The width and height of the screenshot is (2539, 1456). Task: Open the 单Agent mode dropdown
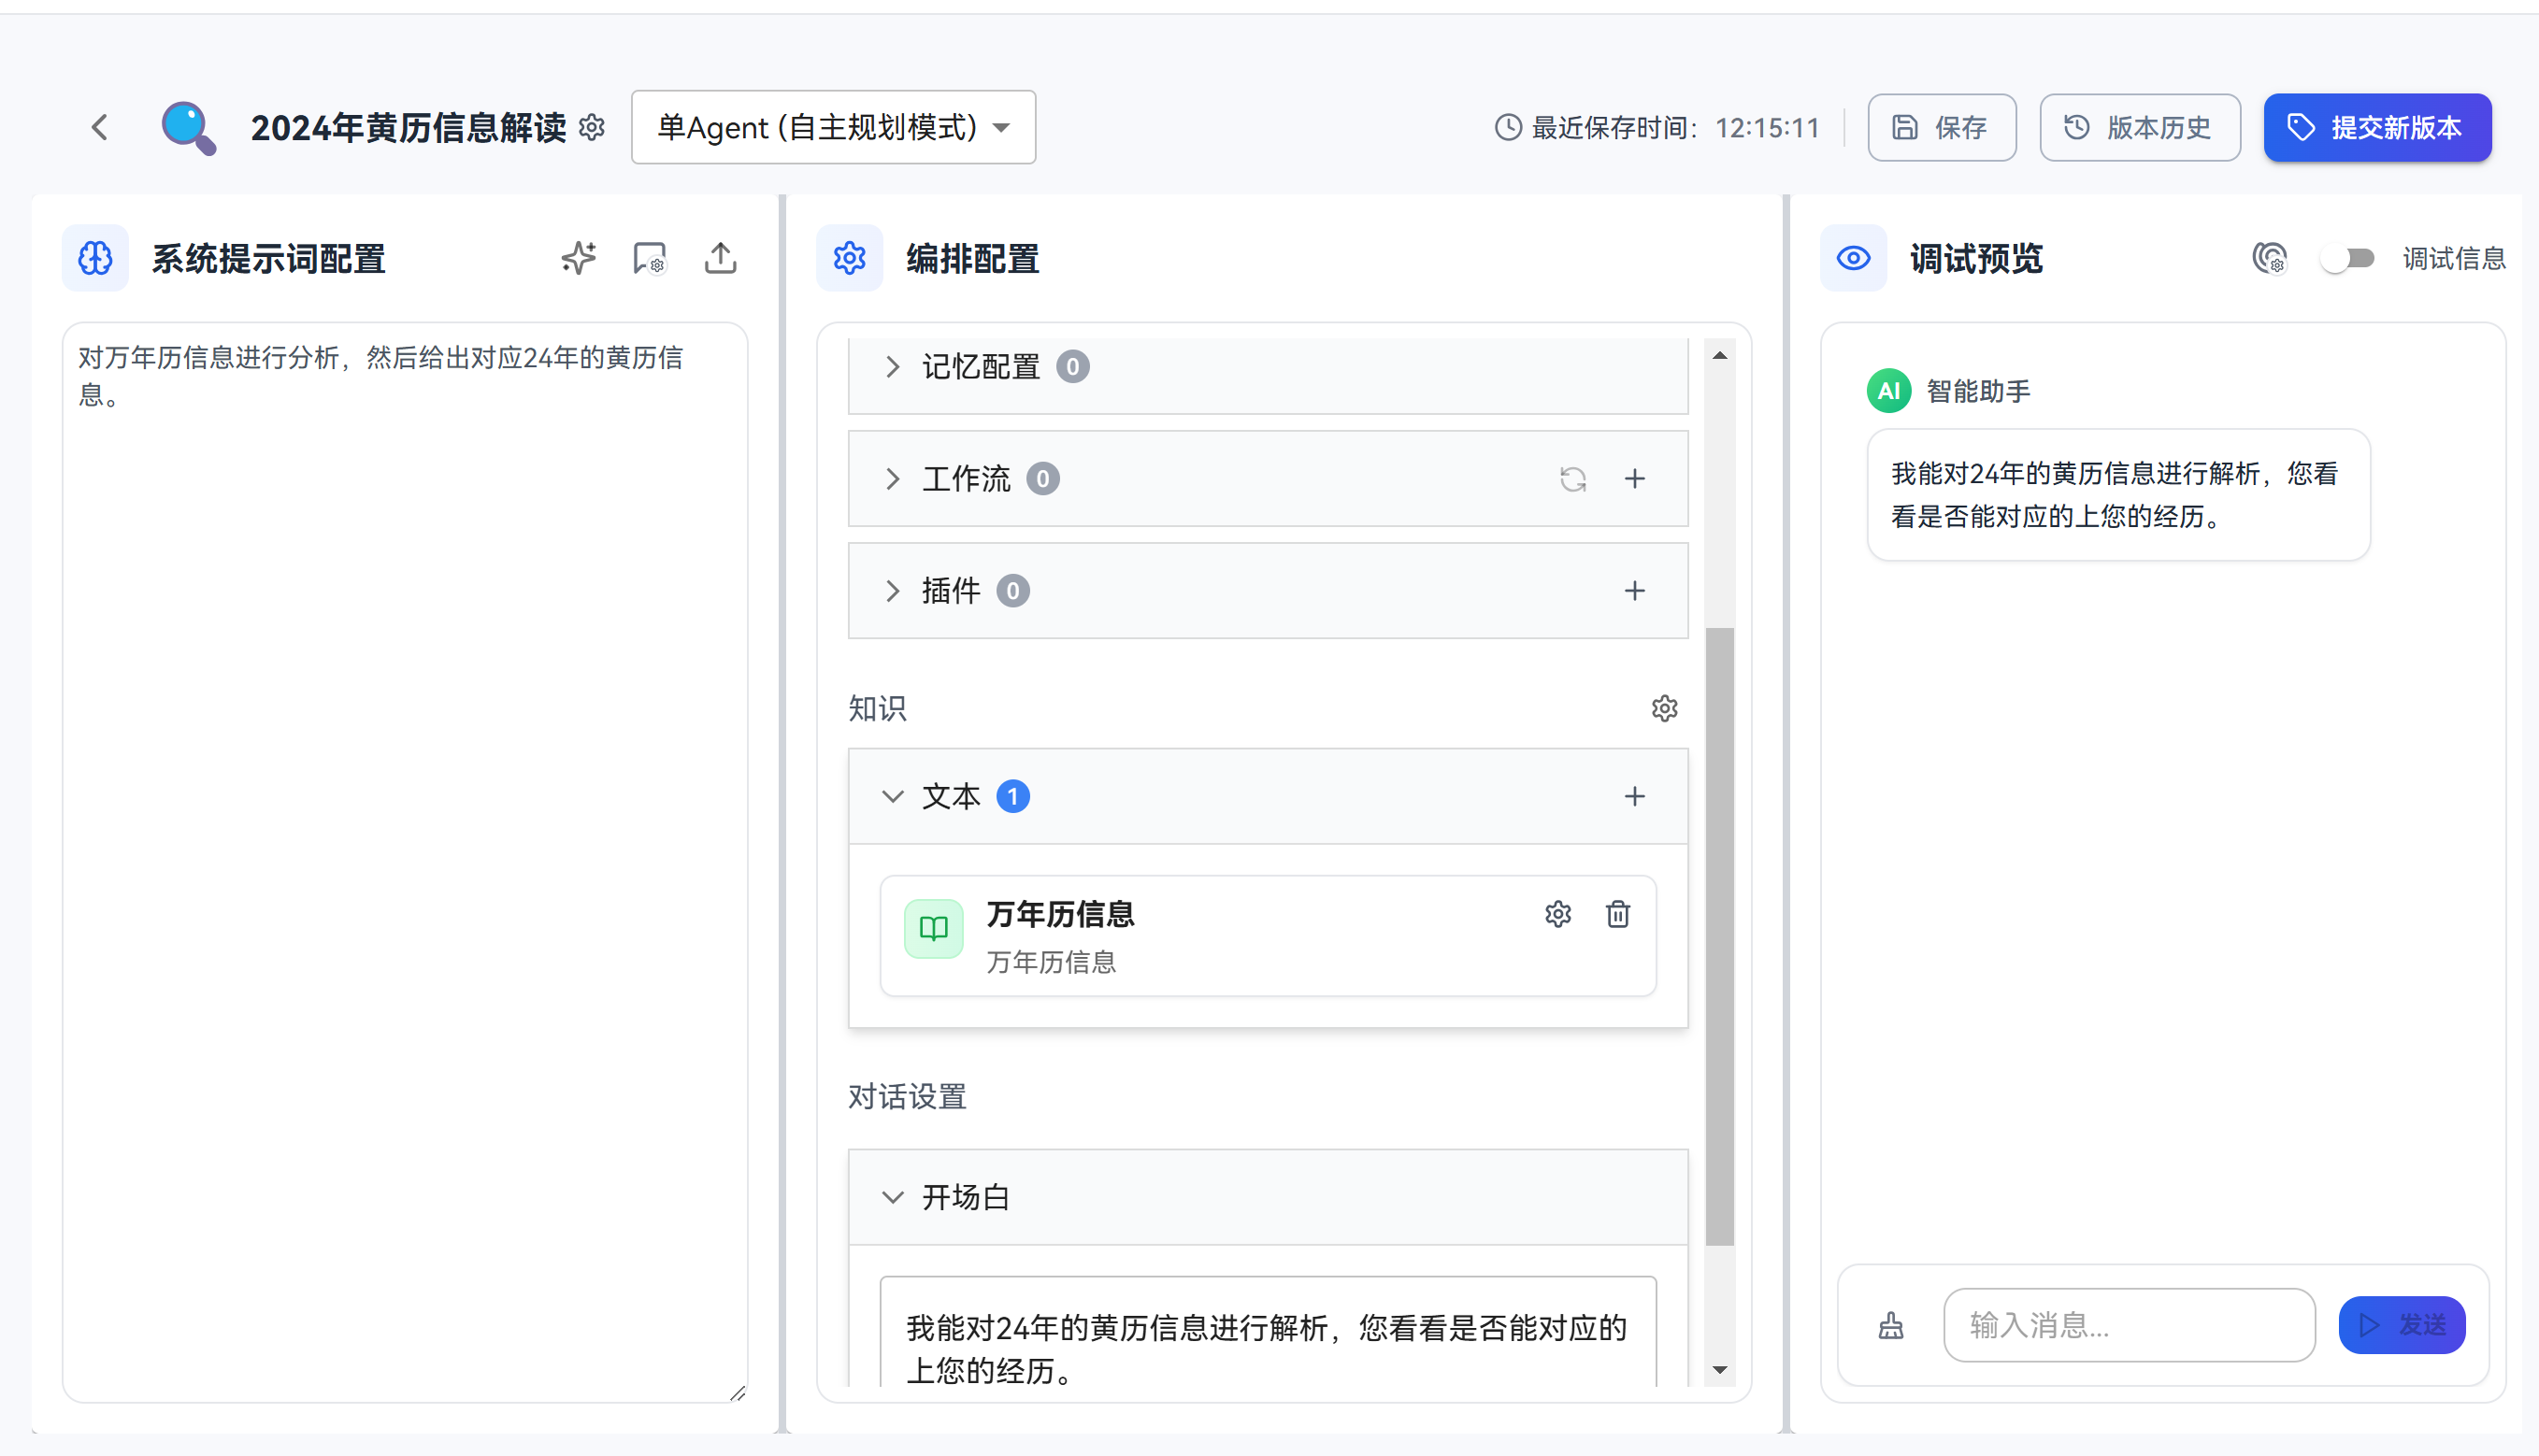(x=833, y=128)
